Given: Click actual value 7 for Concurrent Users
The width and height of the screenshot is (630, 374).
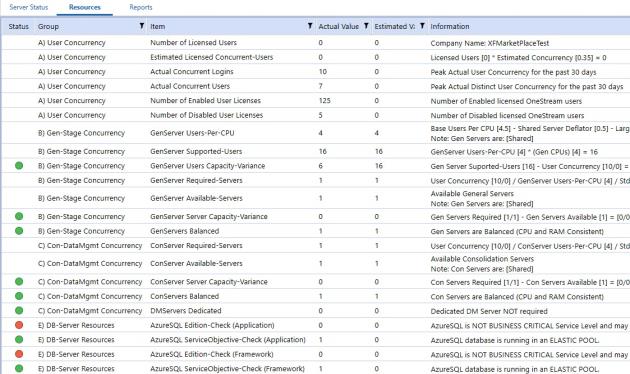Looking at the screenshot, I should point(320,86).
